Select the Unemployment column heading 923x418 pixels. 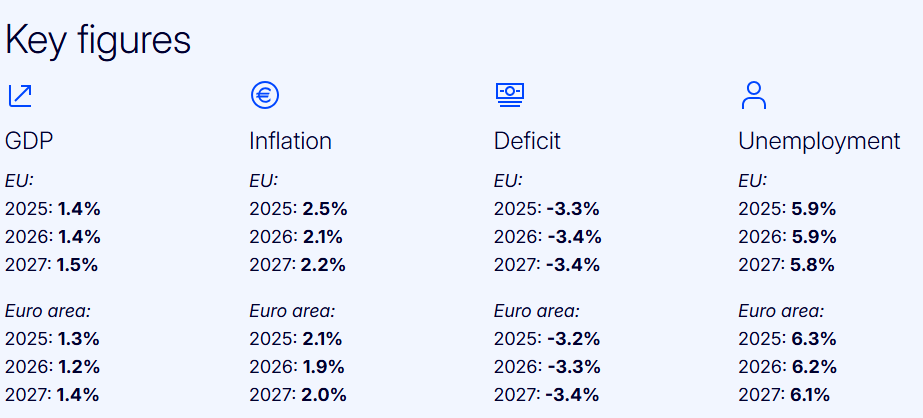[819, 141]
